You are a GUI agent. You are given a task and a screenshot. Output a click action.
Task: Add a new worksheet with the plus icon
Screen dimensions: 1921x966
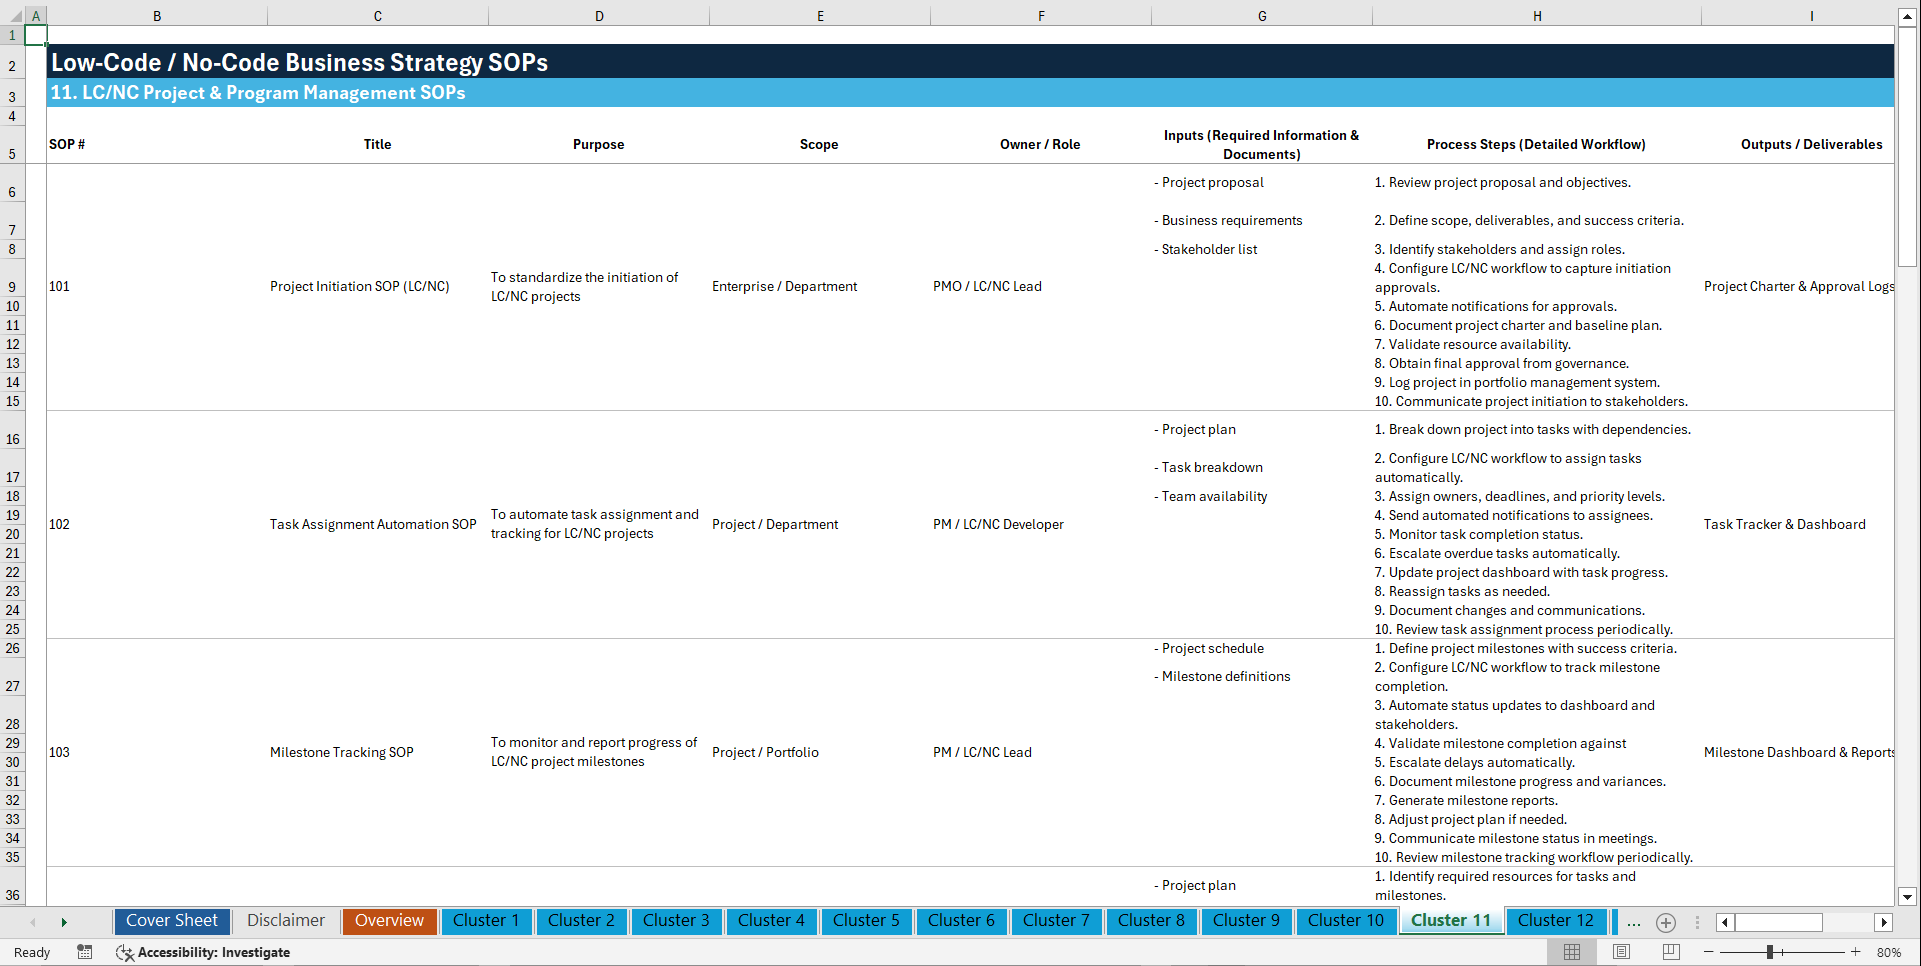click(x=1665, y=923)
